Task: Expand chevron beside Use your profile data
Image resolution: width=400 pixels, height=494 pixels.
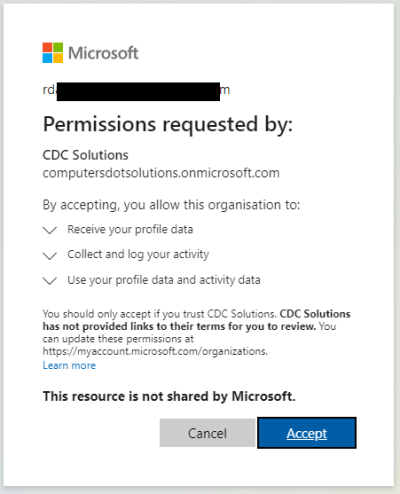Action: coord(50,281)
